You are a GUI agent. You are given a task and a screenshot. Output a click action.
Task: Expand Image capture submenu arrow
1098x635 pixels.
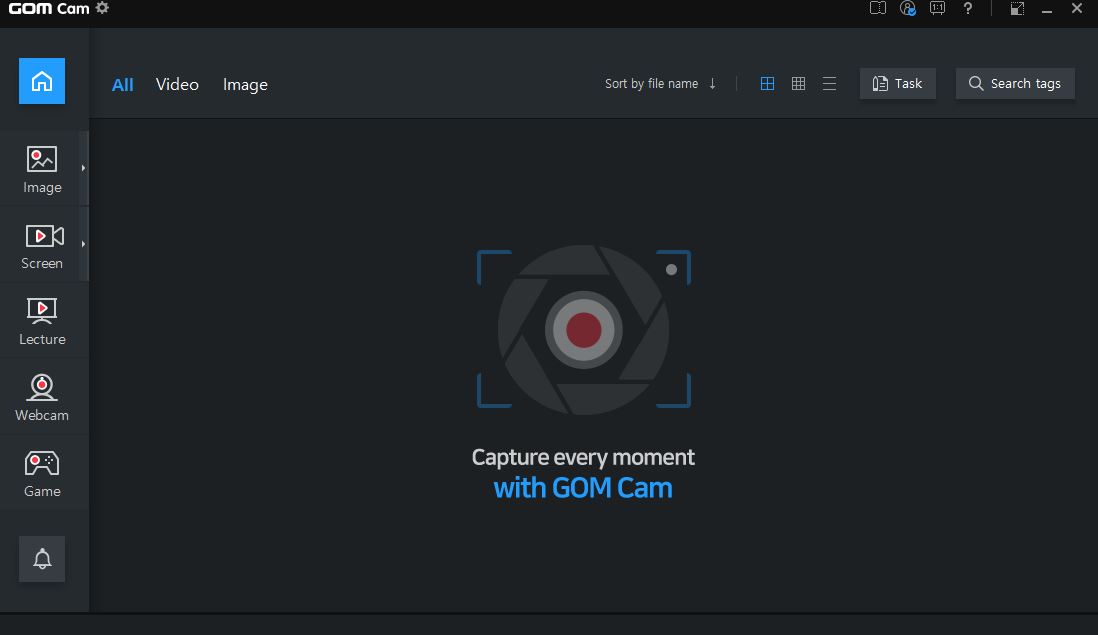[x=83, y=168]
